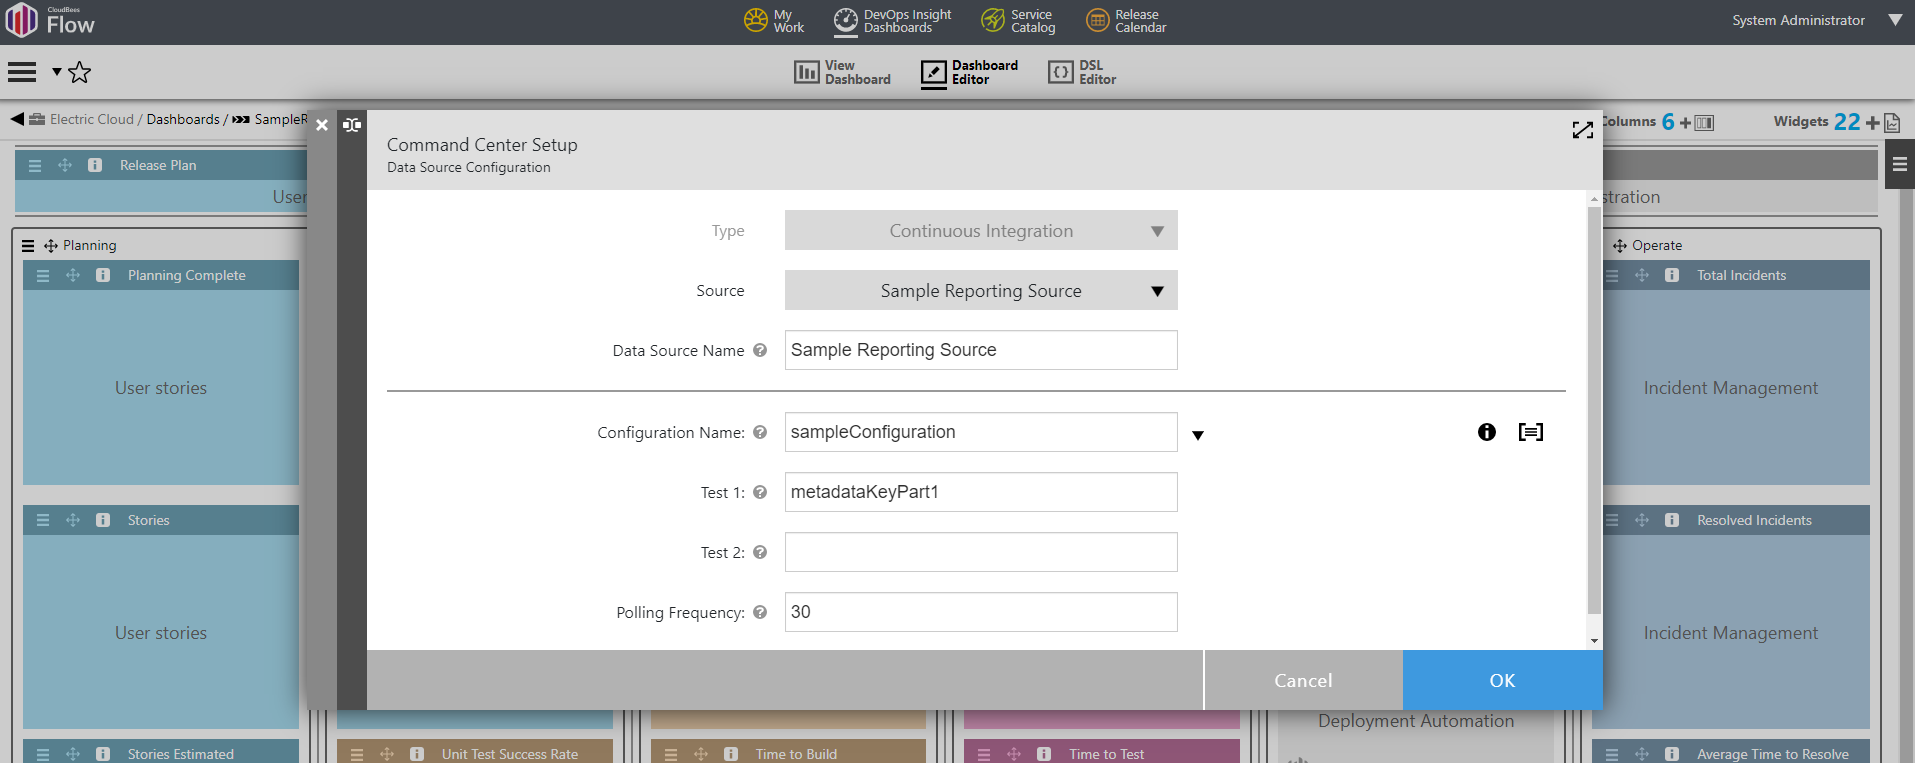Click the info icon near Configuration Name
The width and height of the screenshot is (1915, 763).
pyautogui.click(x=1487, y=432)
